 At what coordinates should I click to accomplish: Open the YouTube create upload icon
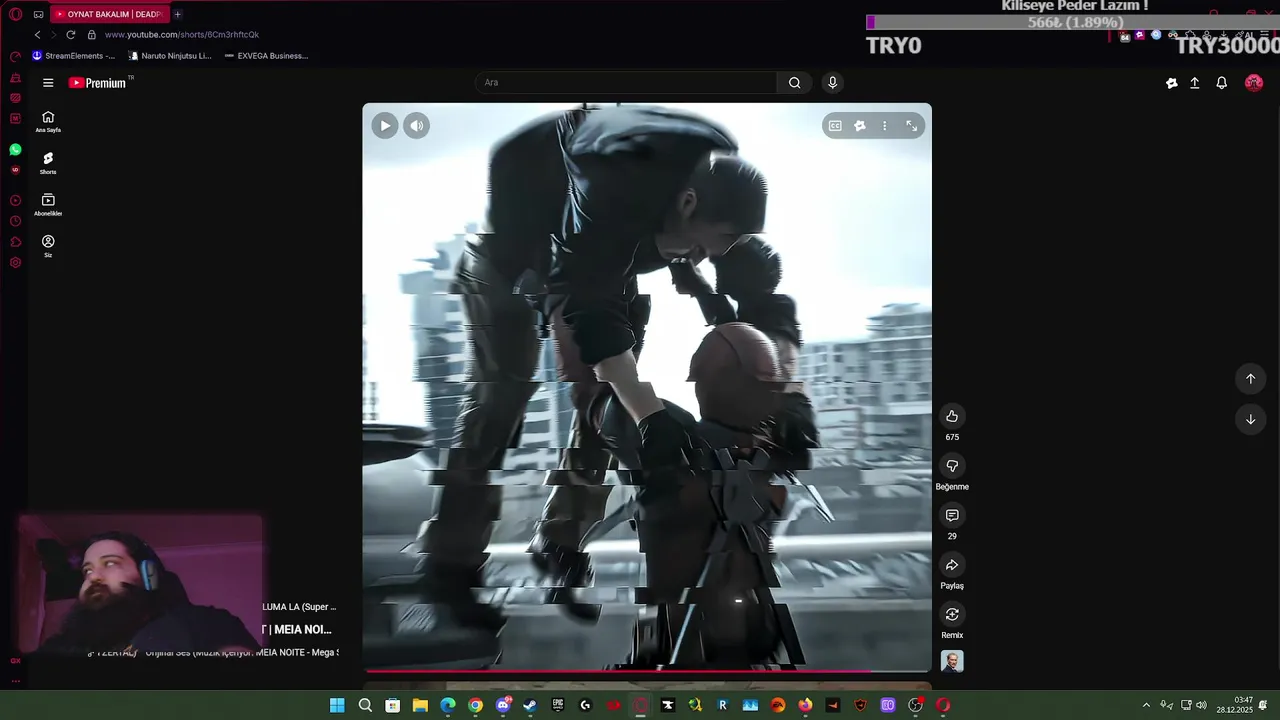point(1194,83)
